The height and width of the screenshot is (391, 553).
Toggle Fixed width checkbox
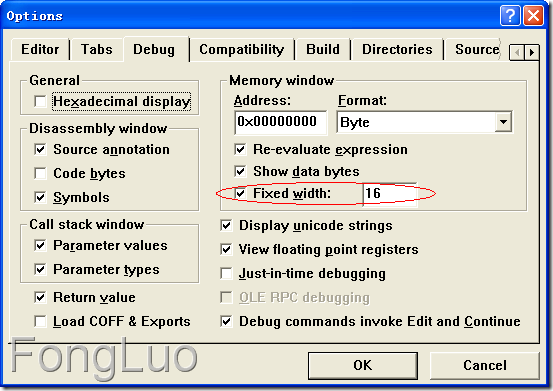coord(240,193)
